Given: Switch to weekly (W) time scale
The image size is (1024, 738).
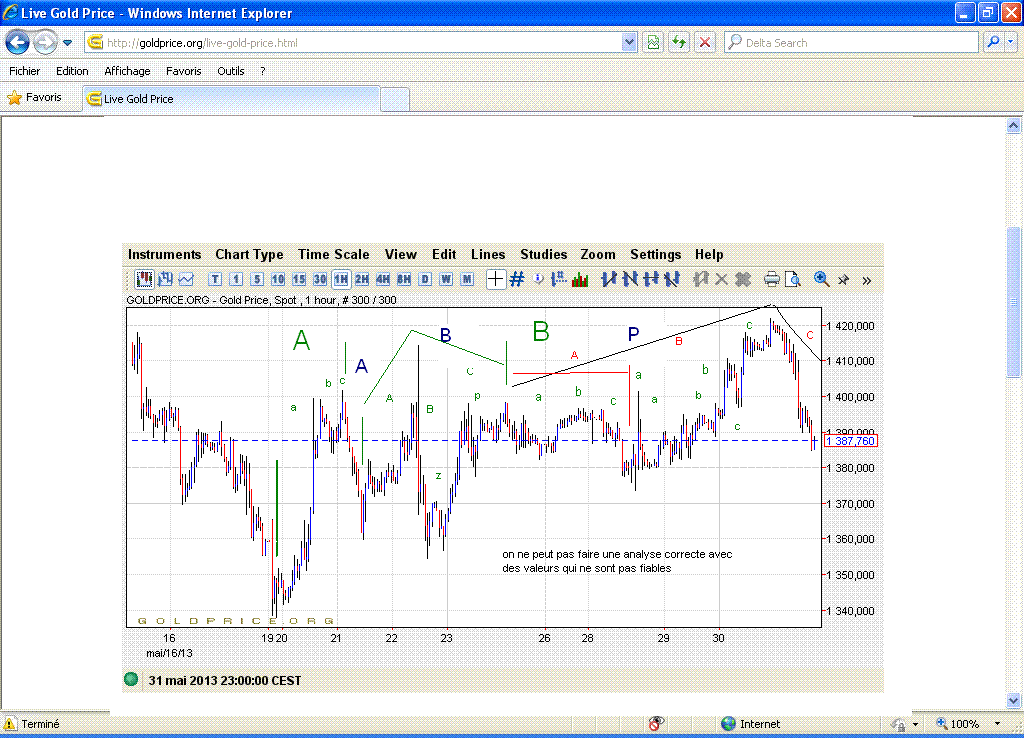Looking at the screenshot, I should pyautogui.click(x=446, y=280).
